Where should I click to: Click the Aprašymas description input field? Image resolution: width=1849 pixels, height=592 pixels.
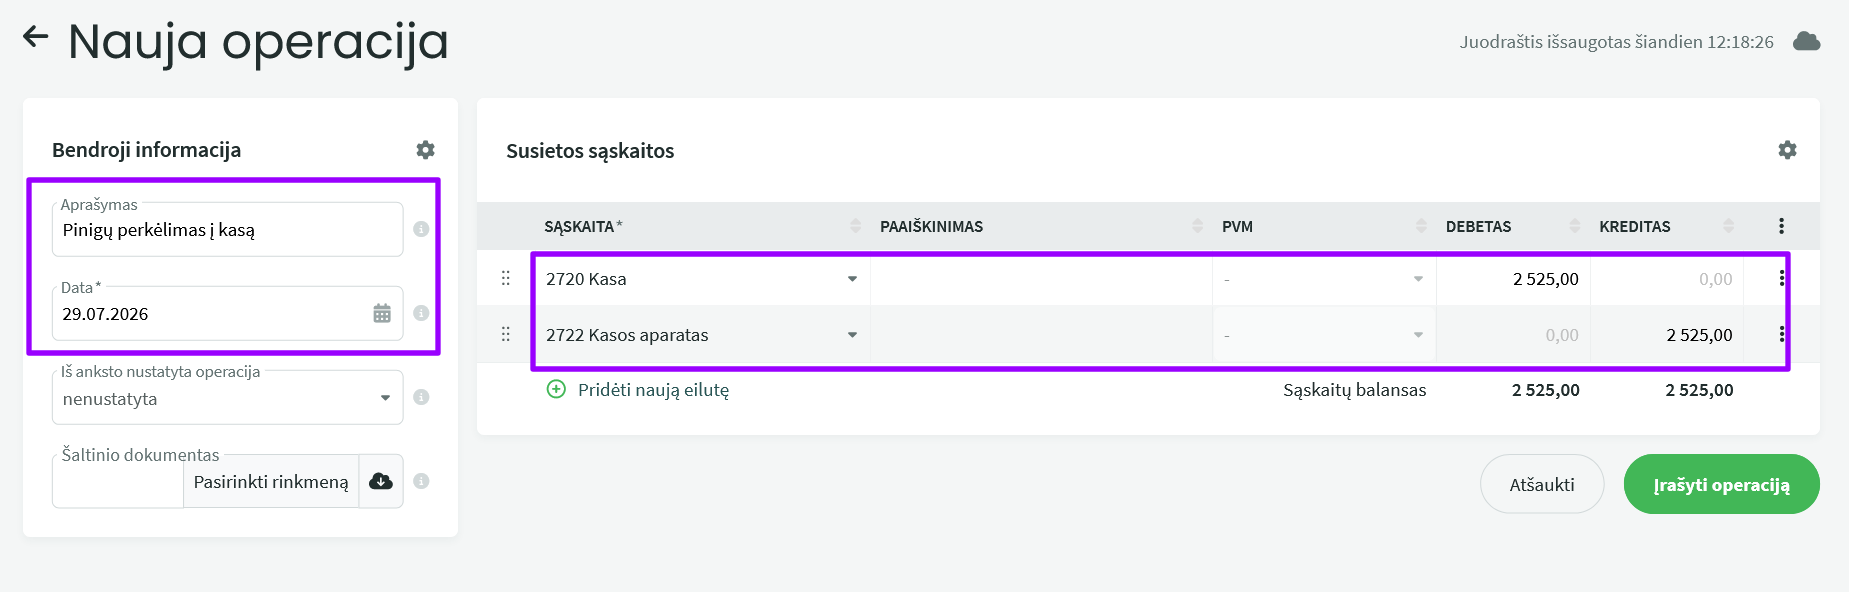tap(228, 230)
